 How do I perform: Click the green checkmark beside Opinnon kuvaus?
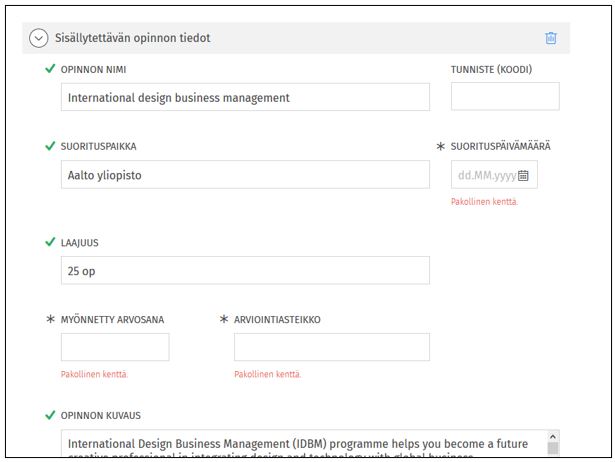pos(50,415)
